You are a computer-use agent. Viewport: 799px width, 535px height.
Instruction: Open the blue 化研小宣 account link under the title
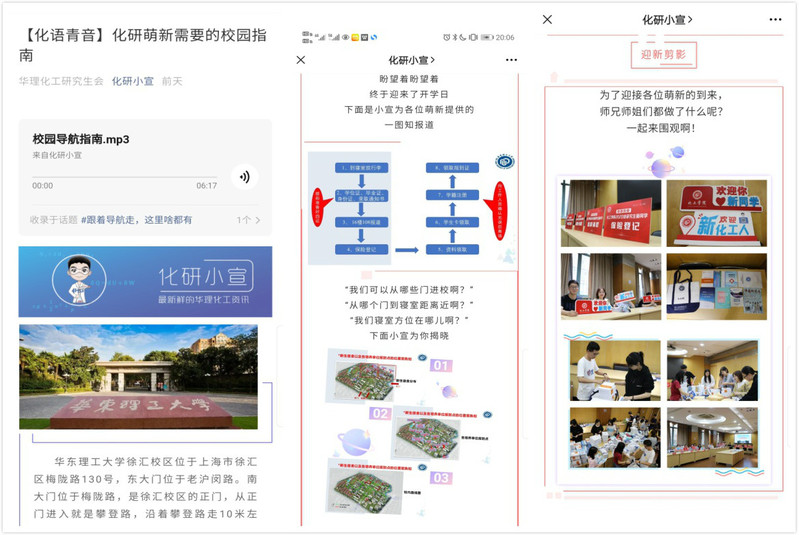pos(132,81)
